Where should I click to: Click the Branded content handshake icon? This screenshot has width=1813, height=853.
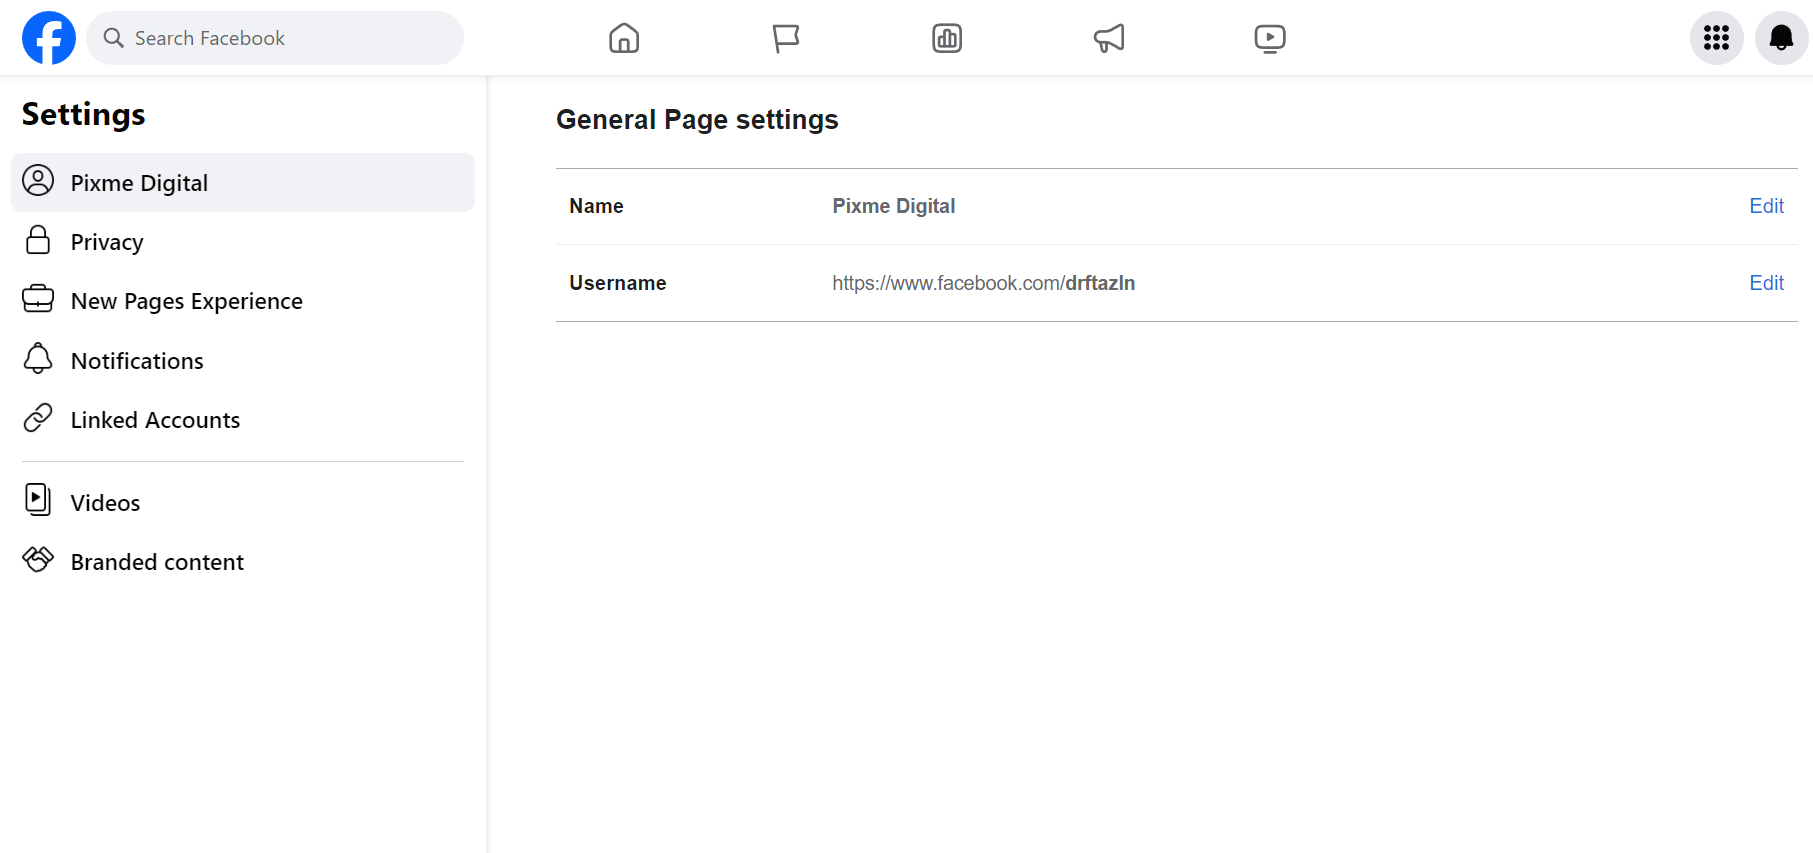coord(38,560)
